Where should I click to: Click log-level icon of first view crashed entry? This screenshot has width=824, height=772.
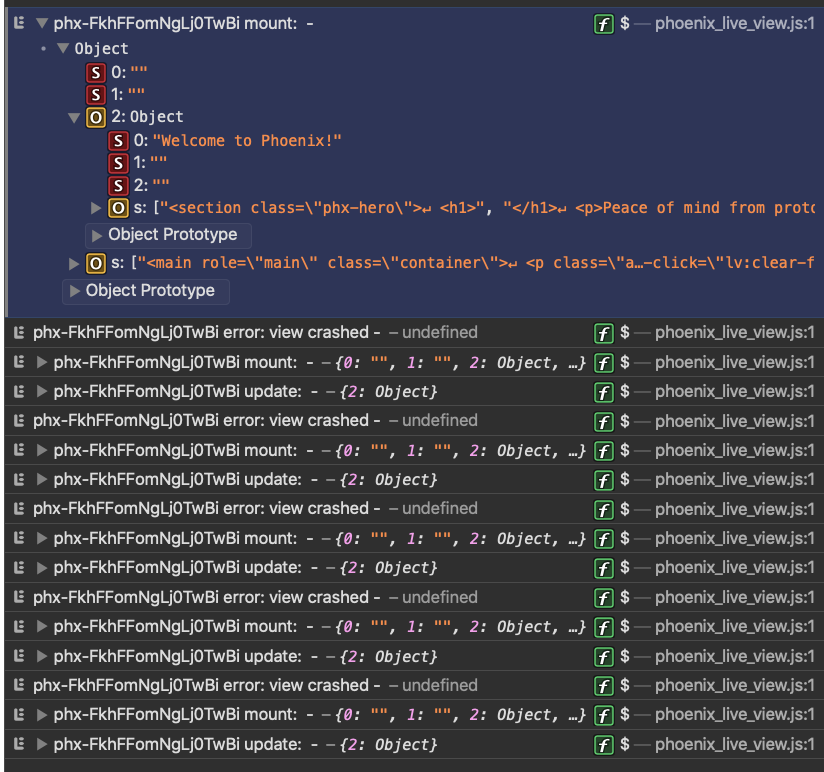pos(19,333)
